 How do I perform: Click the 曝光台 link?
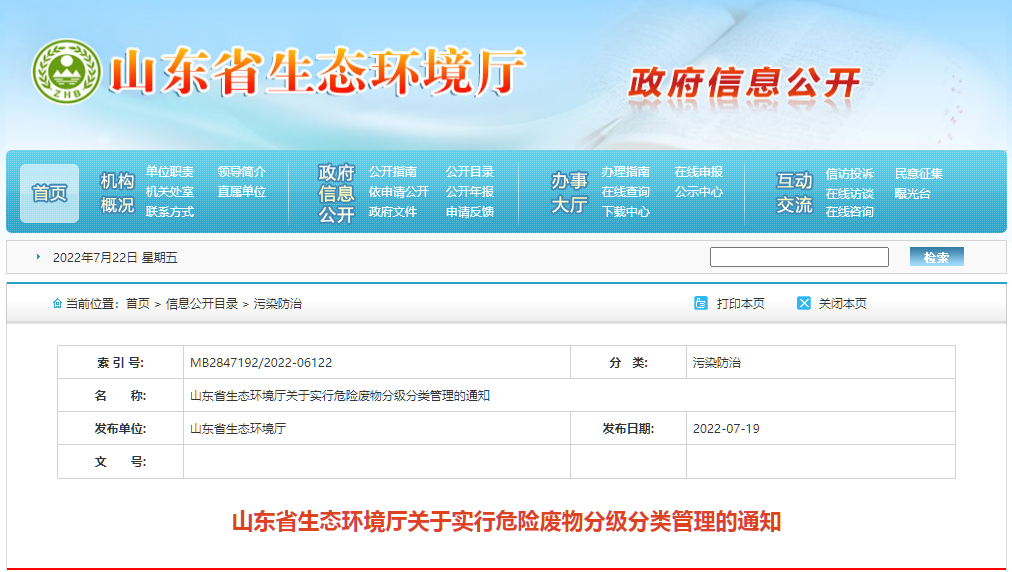click(912, 193)
